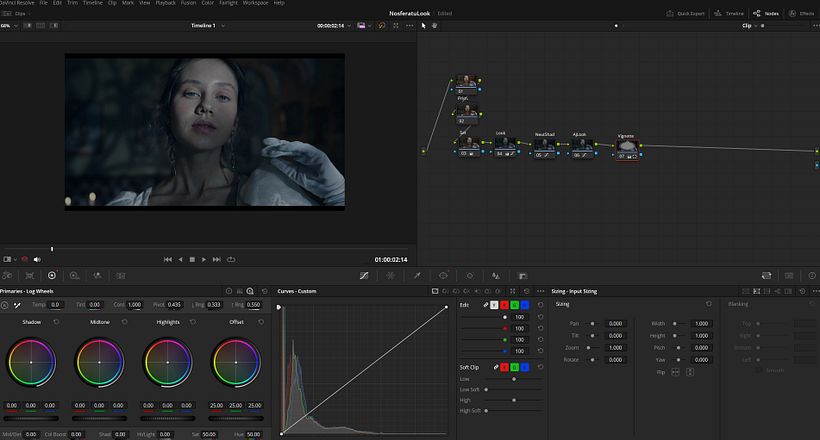Select the Vignette node in graph
This screenshot has width=820, height=440.
pos(627,149)
